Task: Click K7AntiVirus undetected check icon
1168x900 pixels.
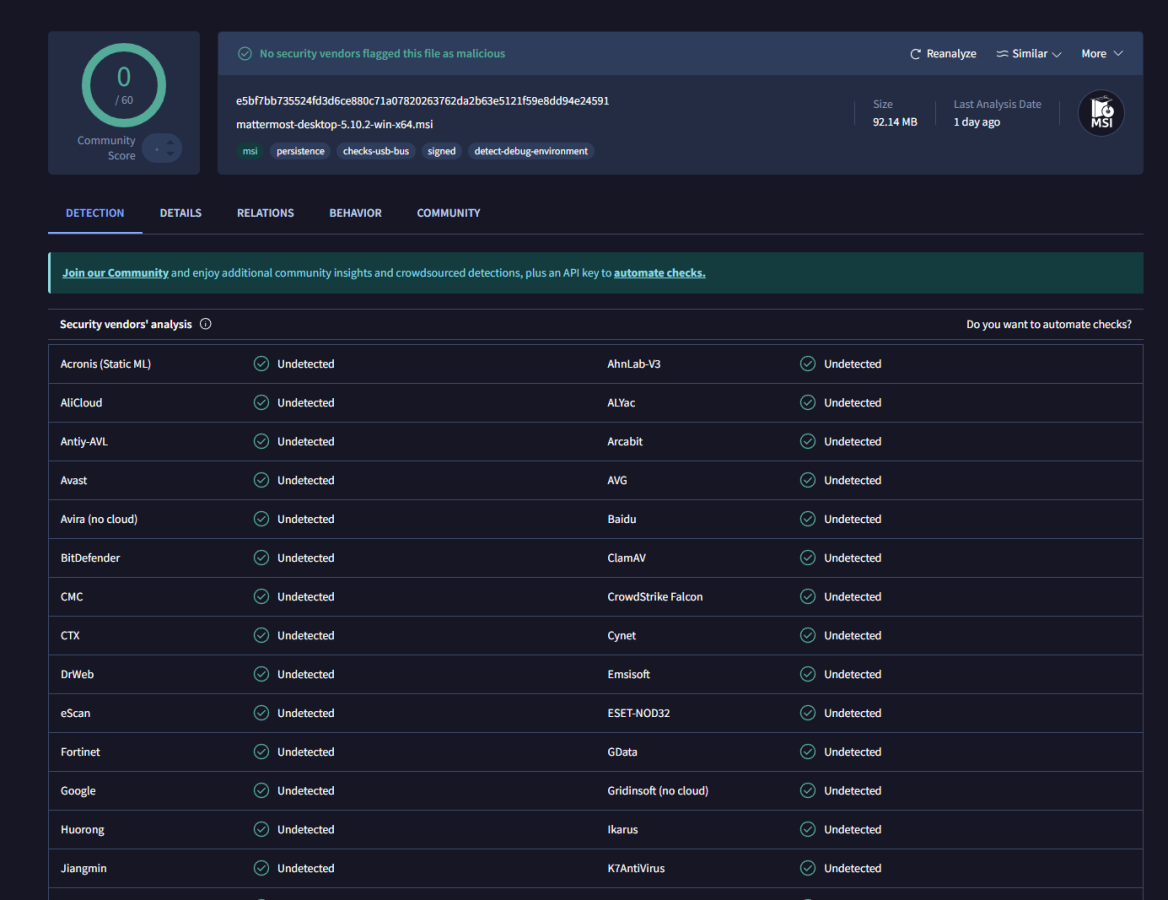Action: coord(807,867)
